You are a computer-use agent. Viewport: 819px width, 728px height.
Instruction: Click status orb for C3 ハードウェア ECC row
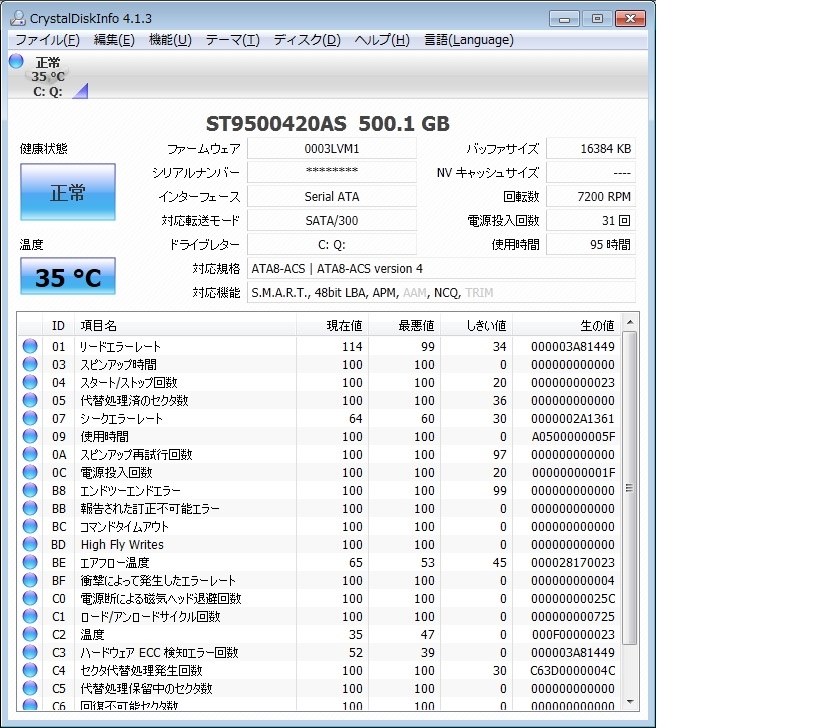pos(30,652)
